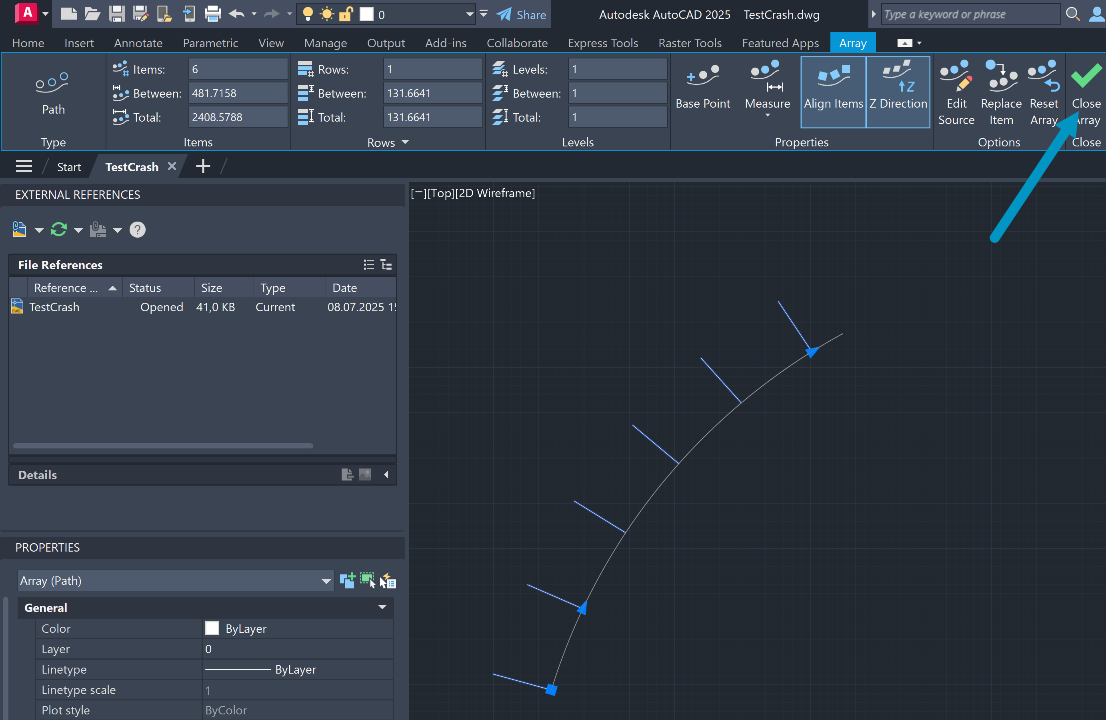Open the Rows panel dropdown
The width and height of the screenshot is (1106, 720).
click(404, 142)
